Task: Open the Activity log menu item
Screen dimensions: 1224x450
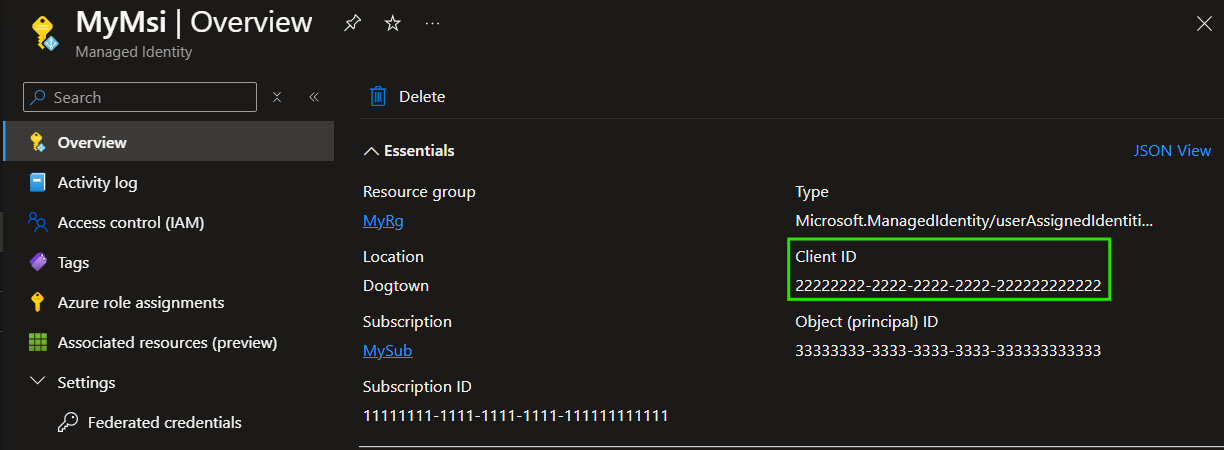Action: (x=169, y=182)
